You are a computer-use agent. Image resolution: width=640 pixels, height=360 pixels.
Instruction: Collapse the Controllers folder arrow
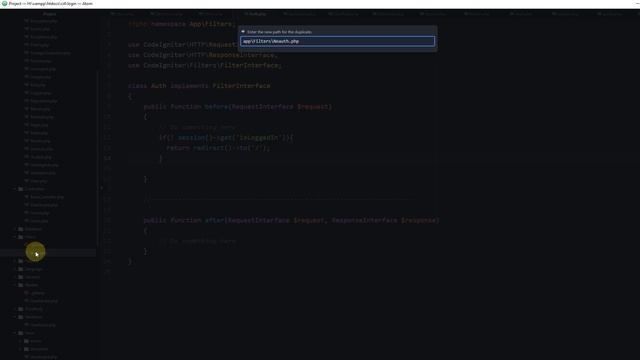15,189
